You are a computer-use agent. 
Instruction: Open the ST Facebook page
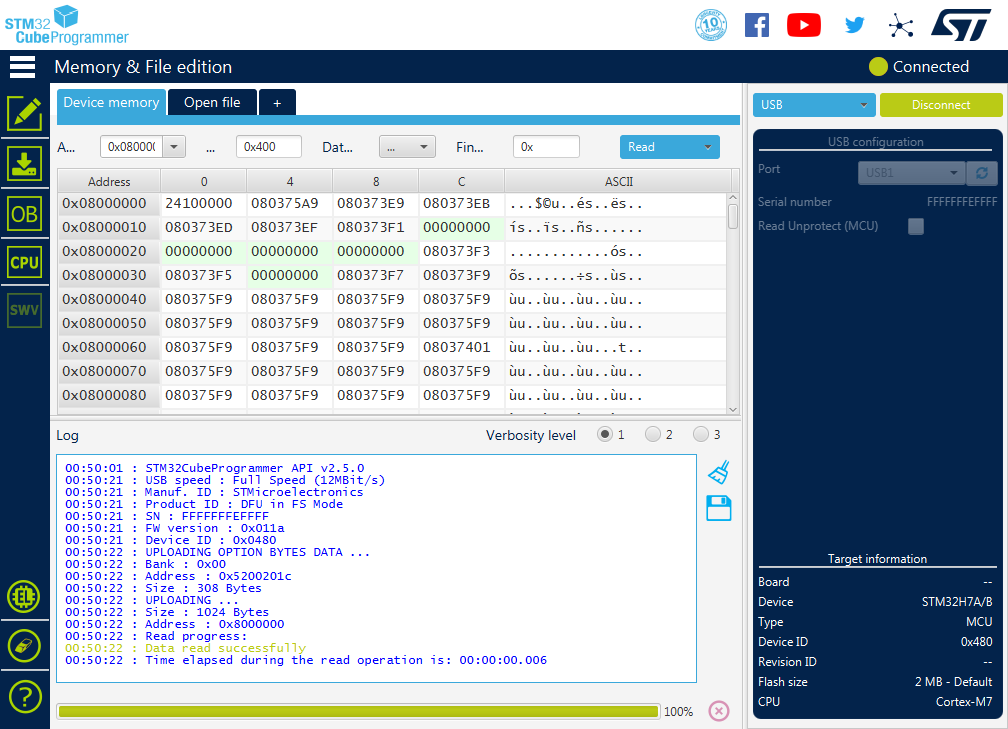pyautogui.click(x=757, y=25)
